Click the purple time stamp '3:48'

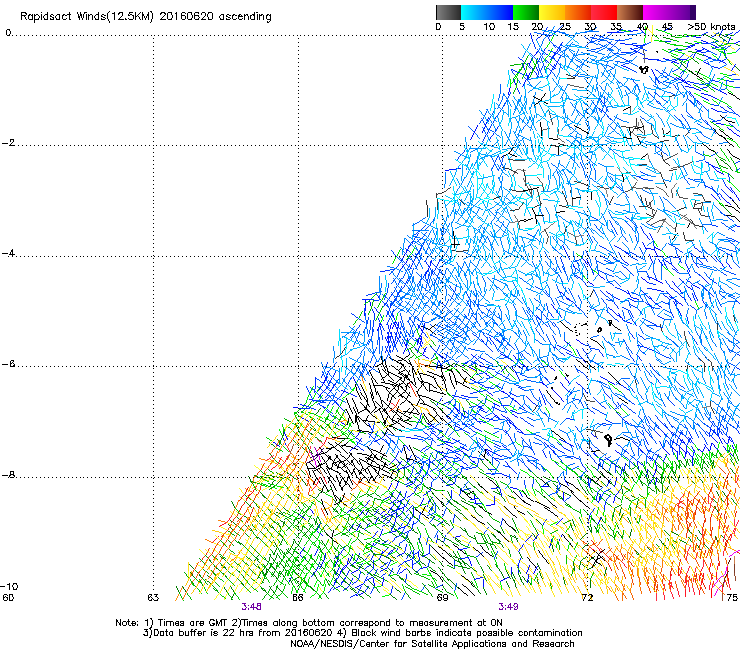pos(251,607)
